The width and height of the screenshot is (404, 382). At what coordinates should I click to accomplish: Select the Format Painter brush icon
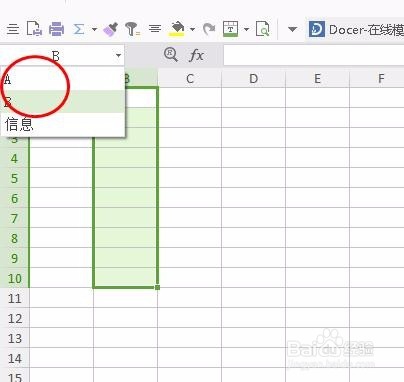click(x=110, y=29)
